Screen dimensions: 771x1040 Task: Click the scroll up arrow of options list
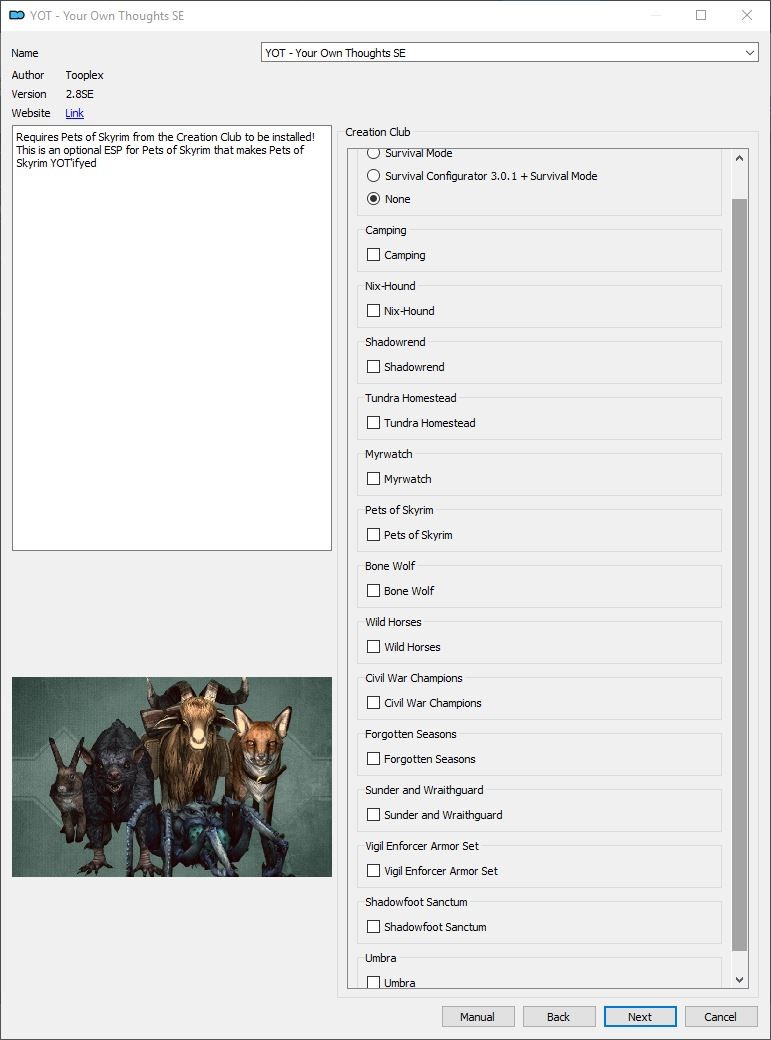(739, 159)
